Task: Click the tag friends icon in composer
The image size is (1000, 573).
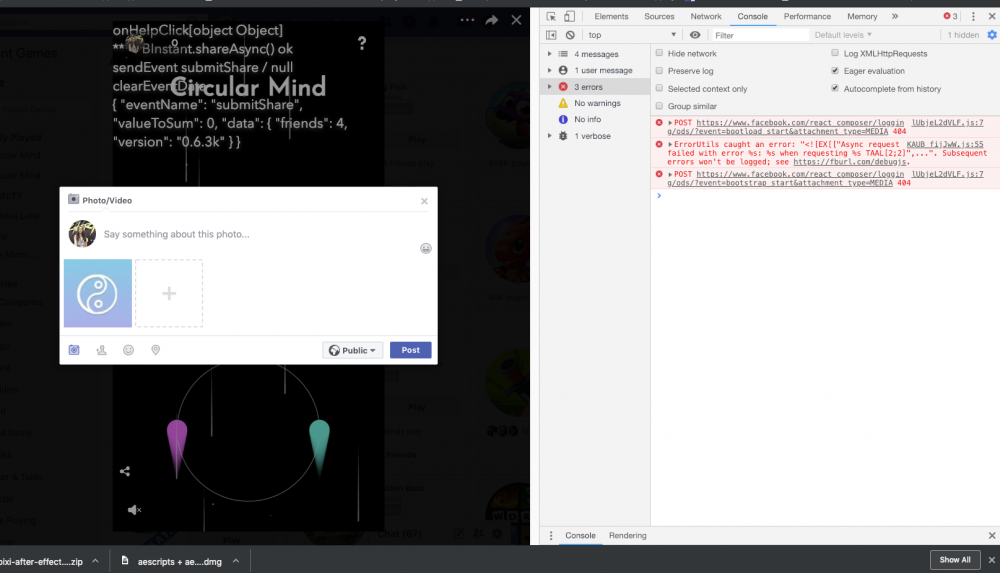Action: coord(101,350)
